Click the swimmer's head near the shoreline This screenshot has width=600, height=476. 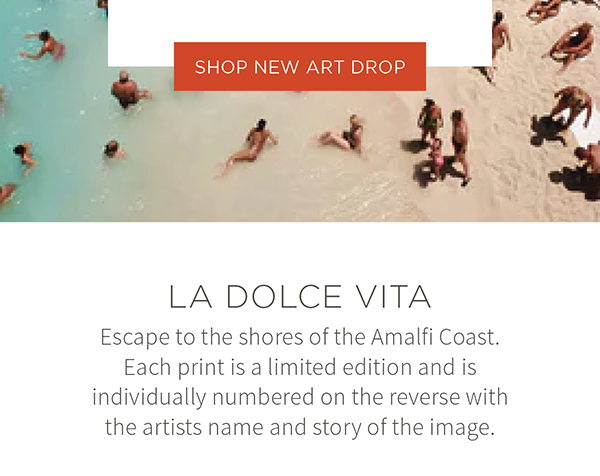[x=113, y=150]
